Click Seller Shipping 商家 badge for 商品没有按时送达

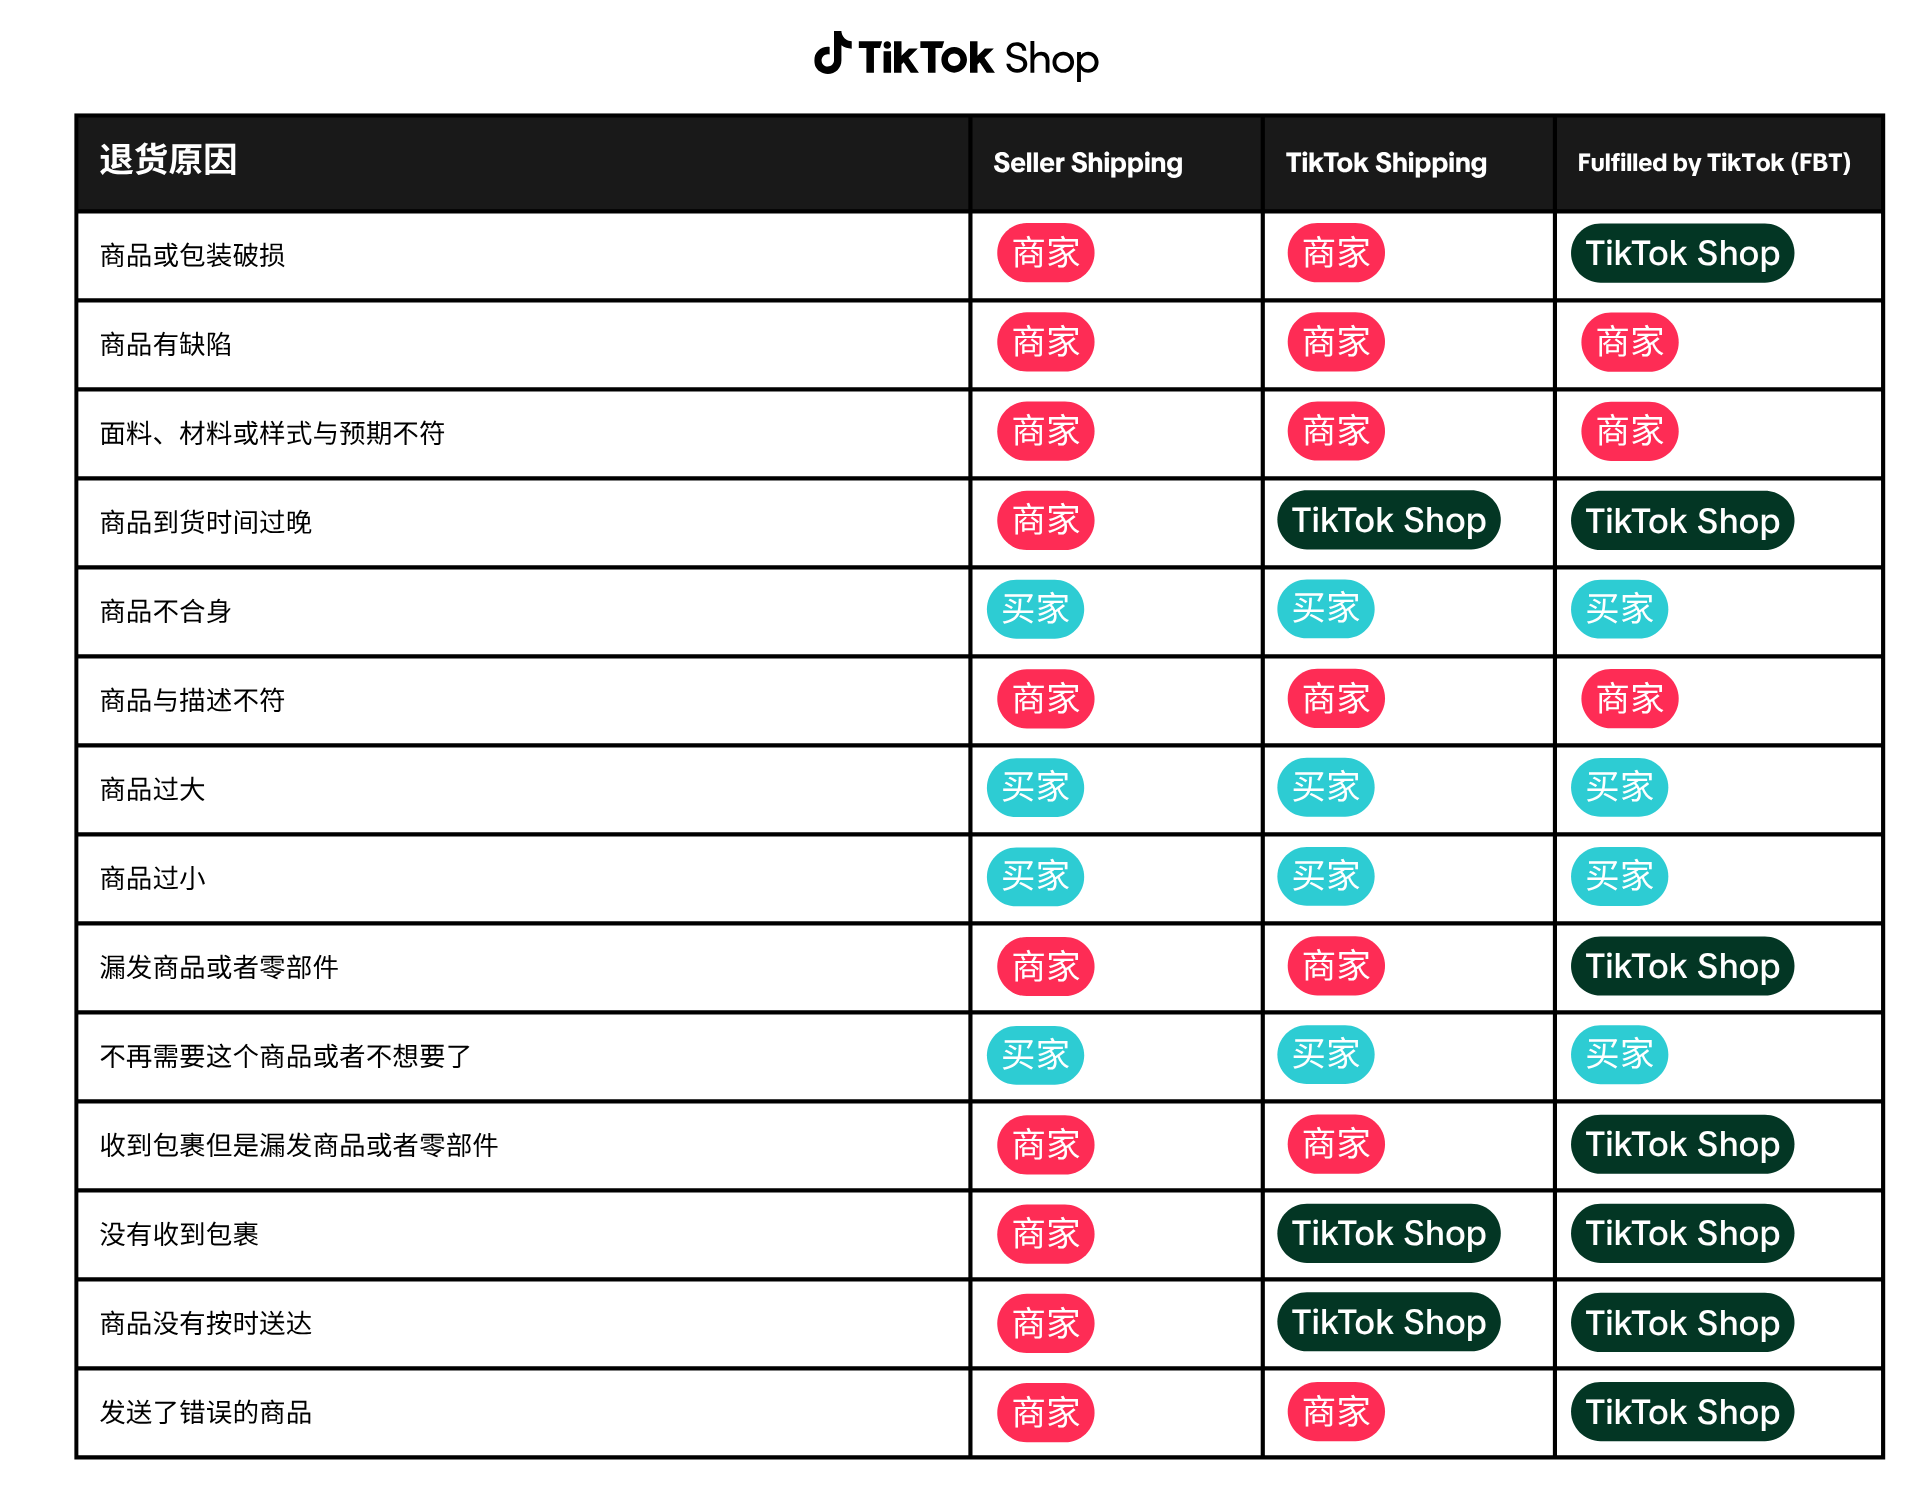pyautogui.click(x=1045, y=1324)
